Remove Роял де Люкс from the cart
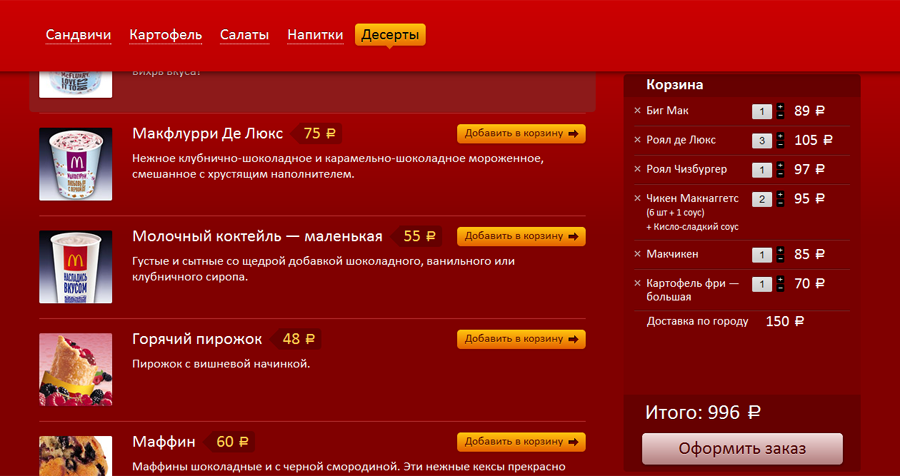 [637, 140]
